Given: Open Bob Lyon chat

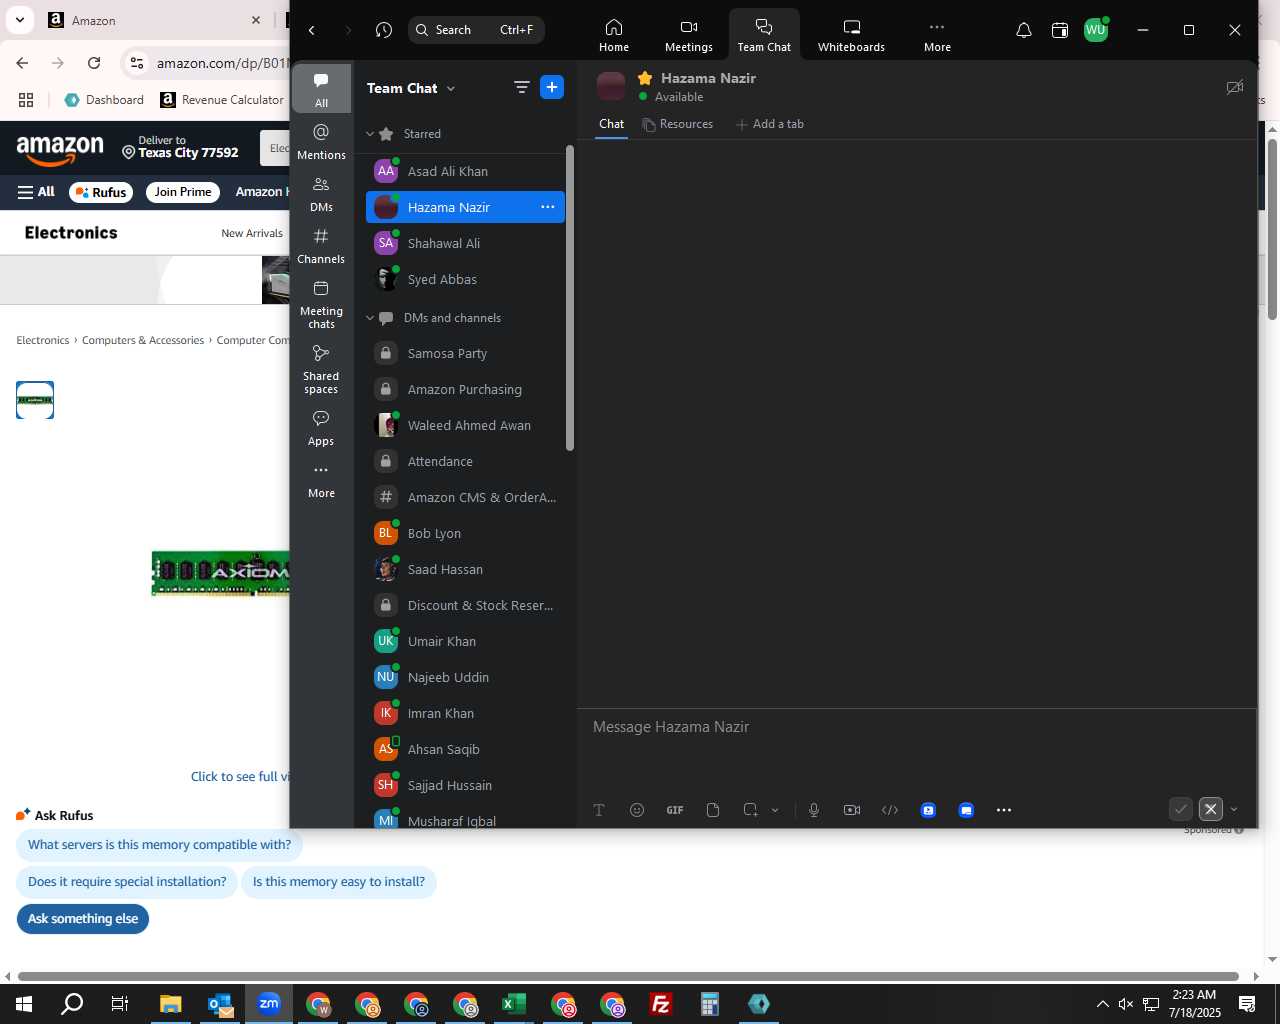Looking at the screenshot, I should [x=465, y=533].
